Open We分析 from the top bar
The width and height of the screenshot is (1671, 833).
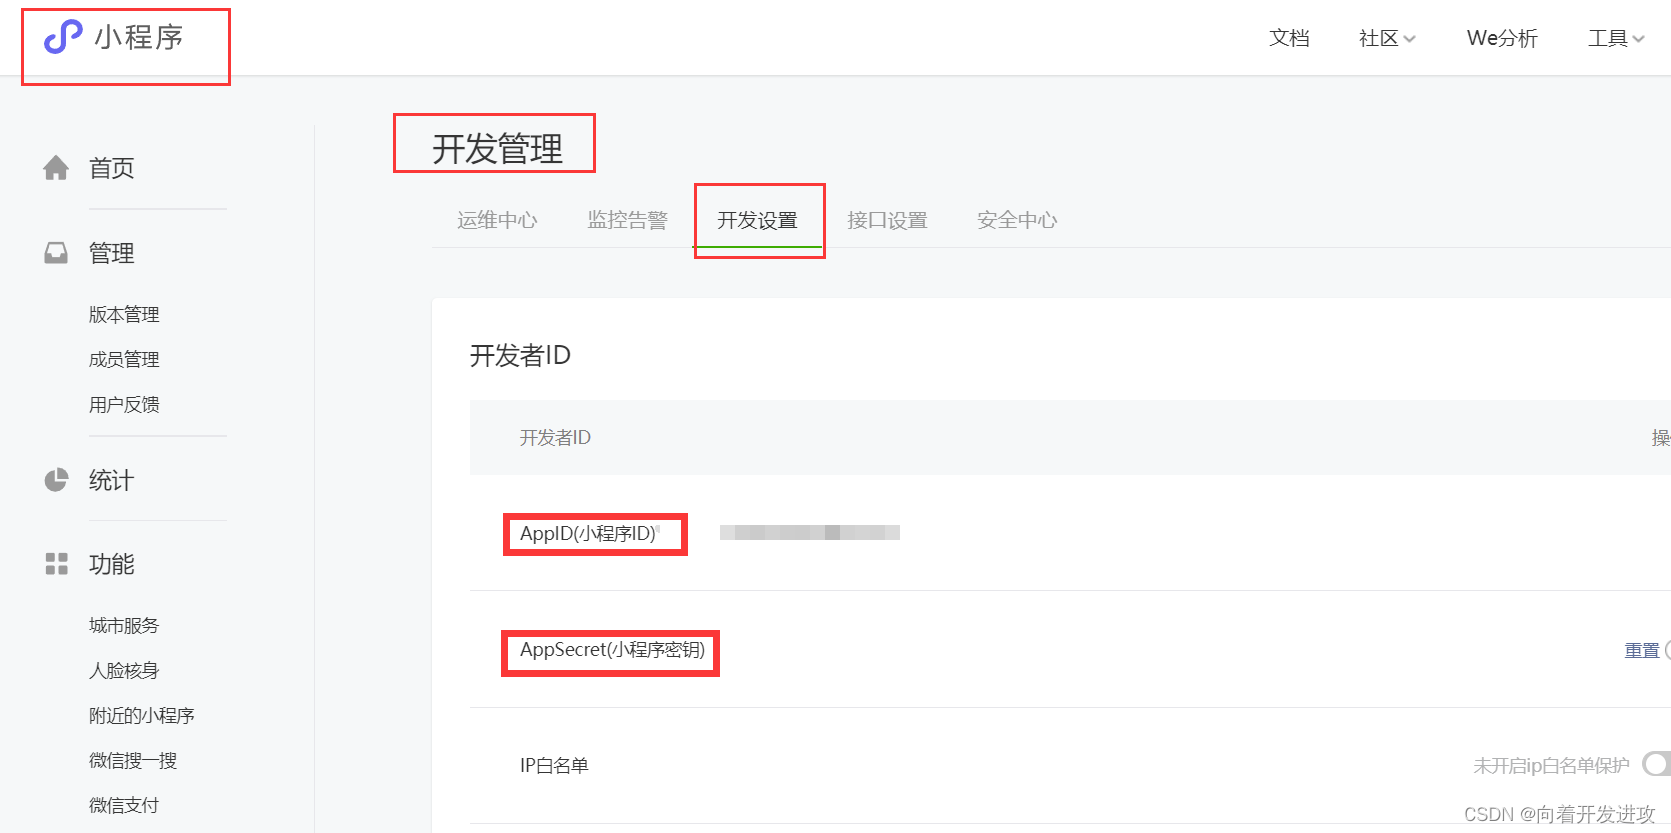(1501, 38)
